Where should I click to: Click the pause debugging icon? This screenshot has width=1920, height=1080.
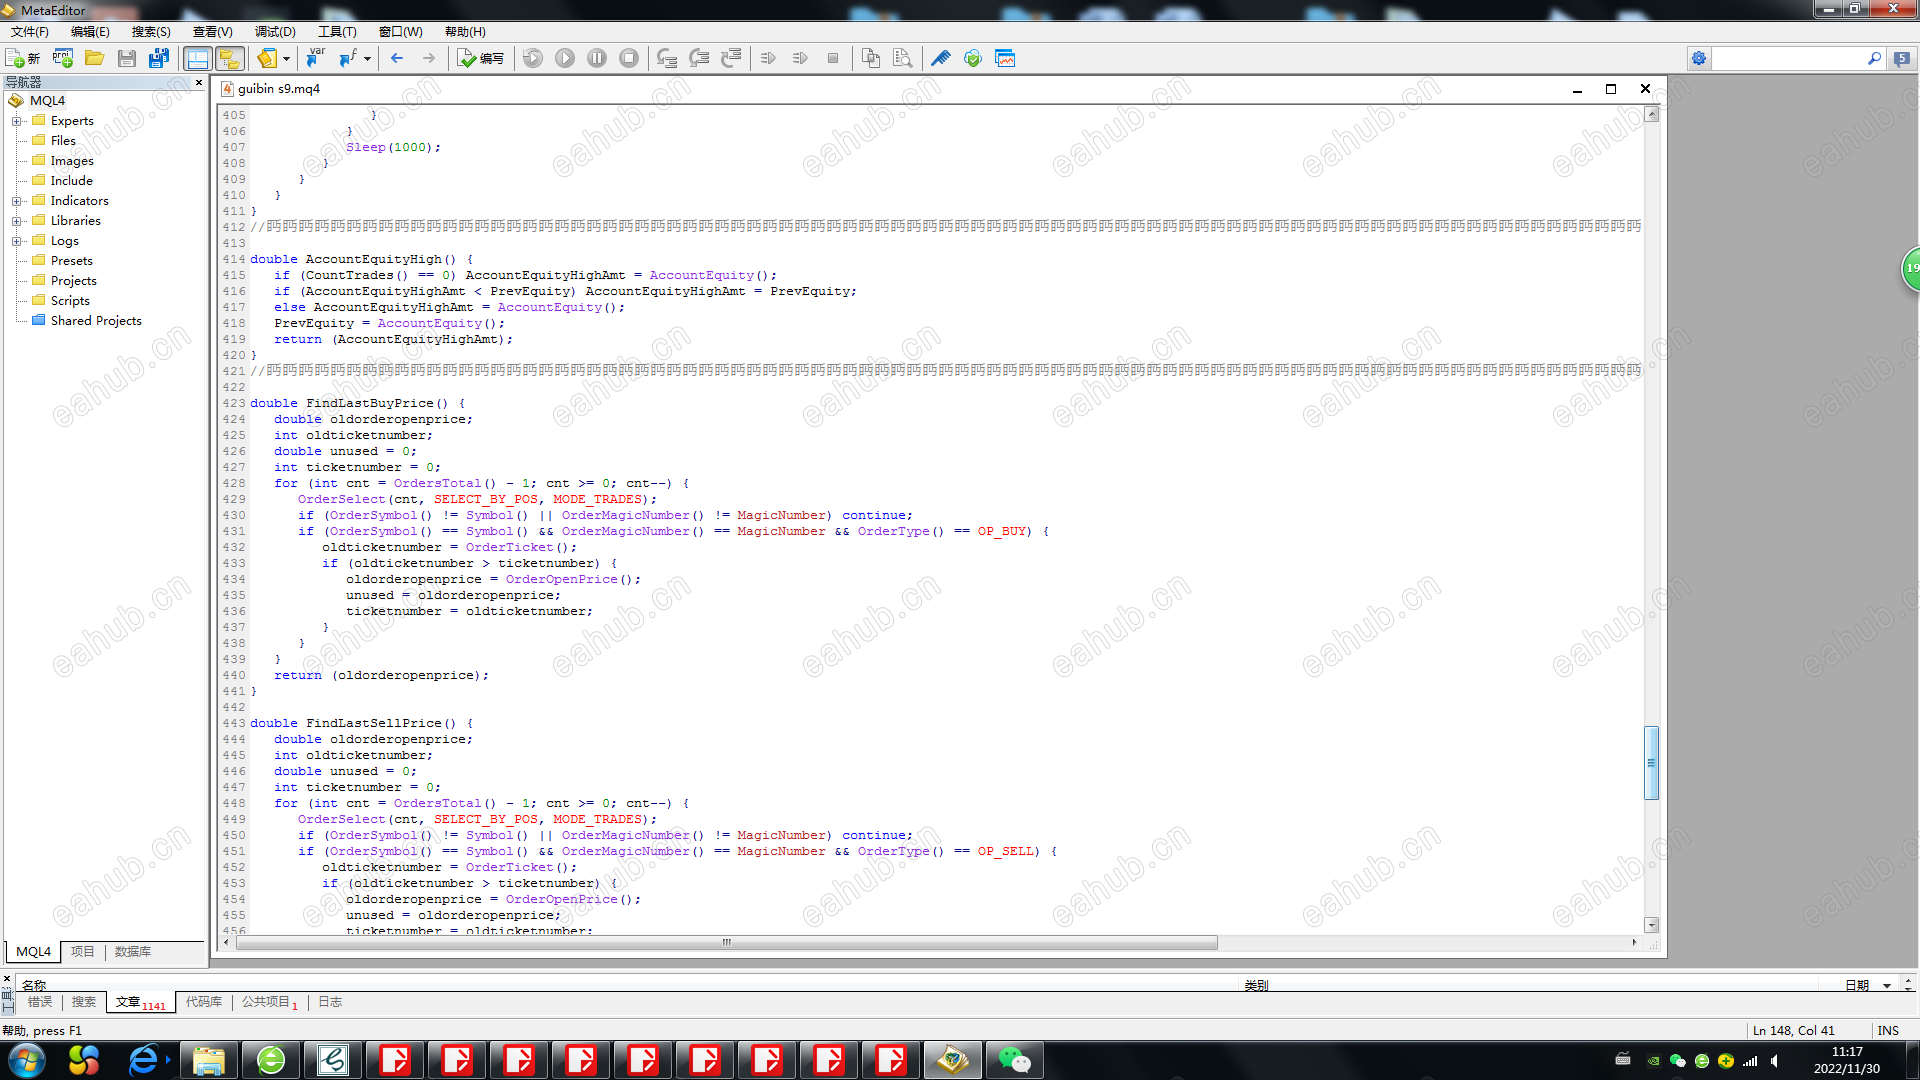click(x=597, y=58)
